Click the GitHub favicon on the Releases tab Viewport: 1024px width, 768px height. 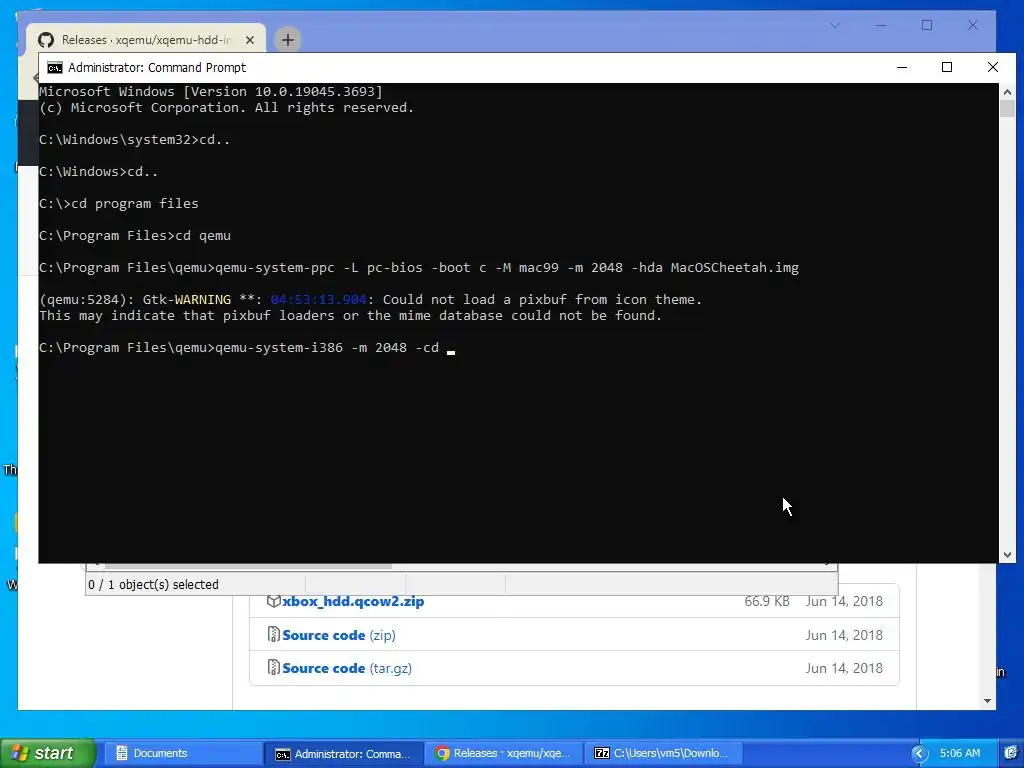(x=46, y=40)
